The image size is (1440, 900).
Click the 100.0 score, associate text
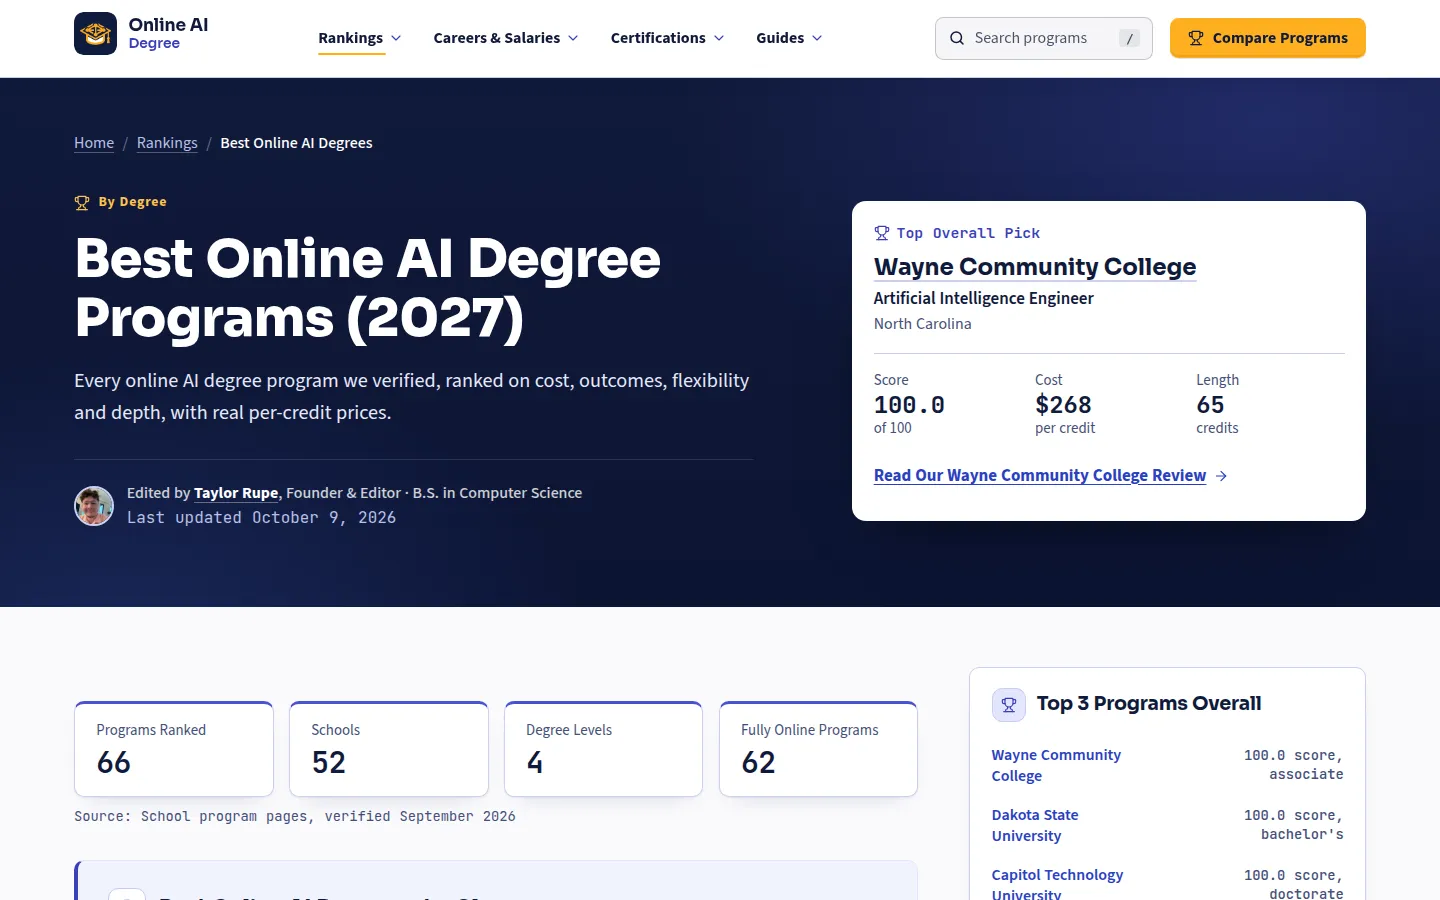(x=1293, y=765)
